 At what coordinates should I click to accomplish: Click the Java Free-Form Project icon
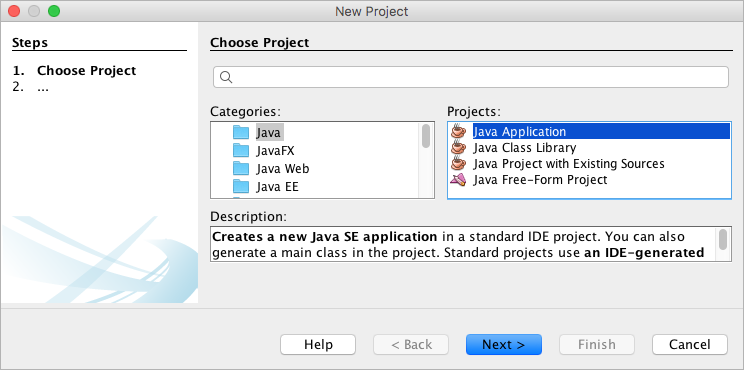[x=458, y=180]
